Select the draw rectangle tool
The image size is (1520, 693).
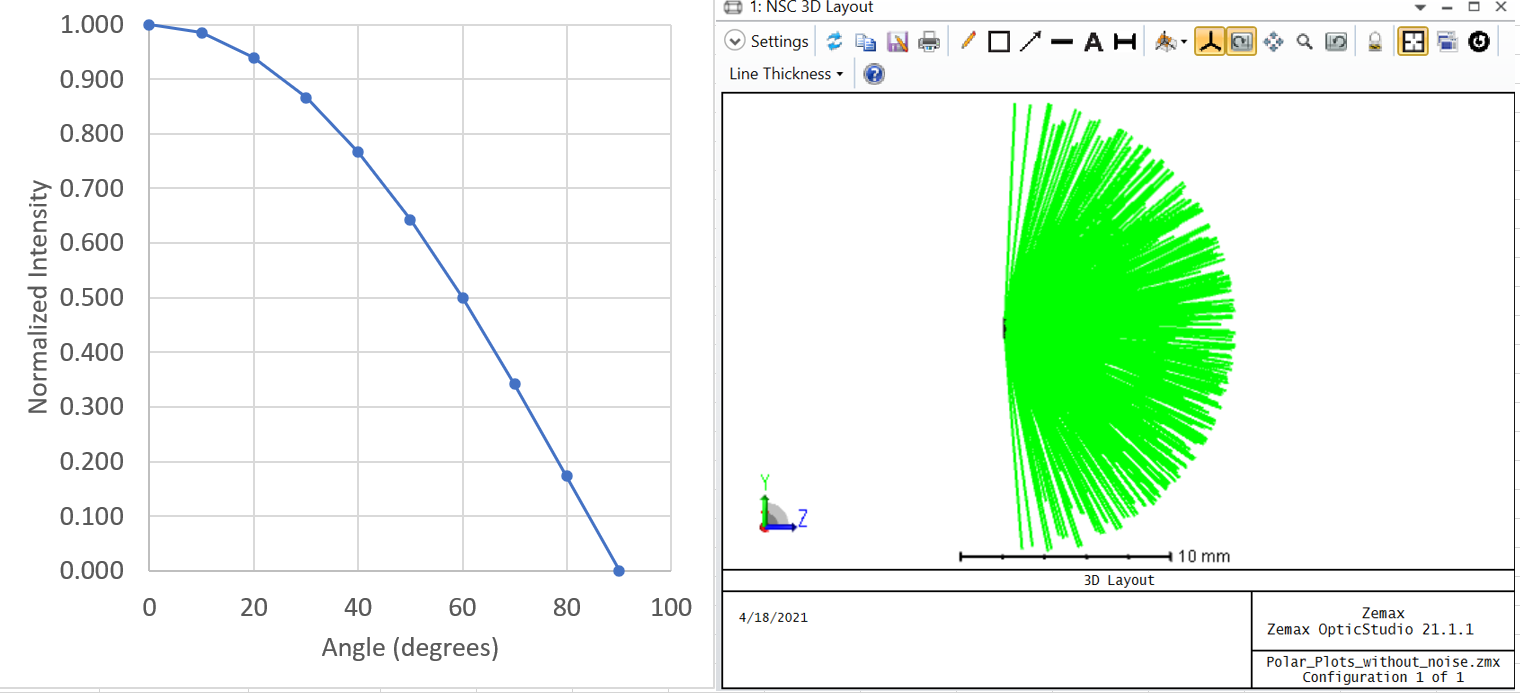point(998,41)
